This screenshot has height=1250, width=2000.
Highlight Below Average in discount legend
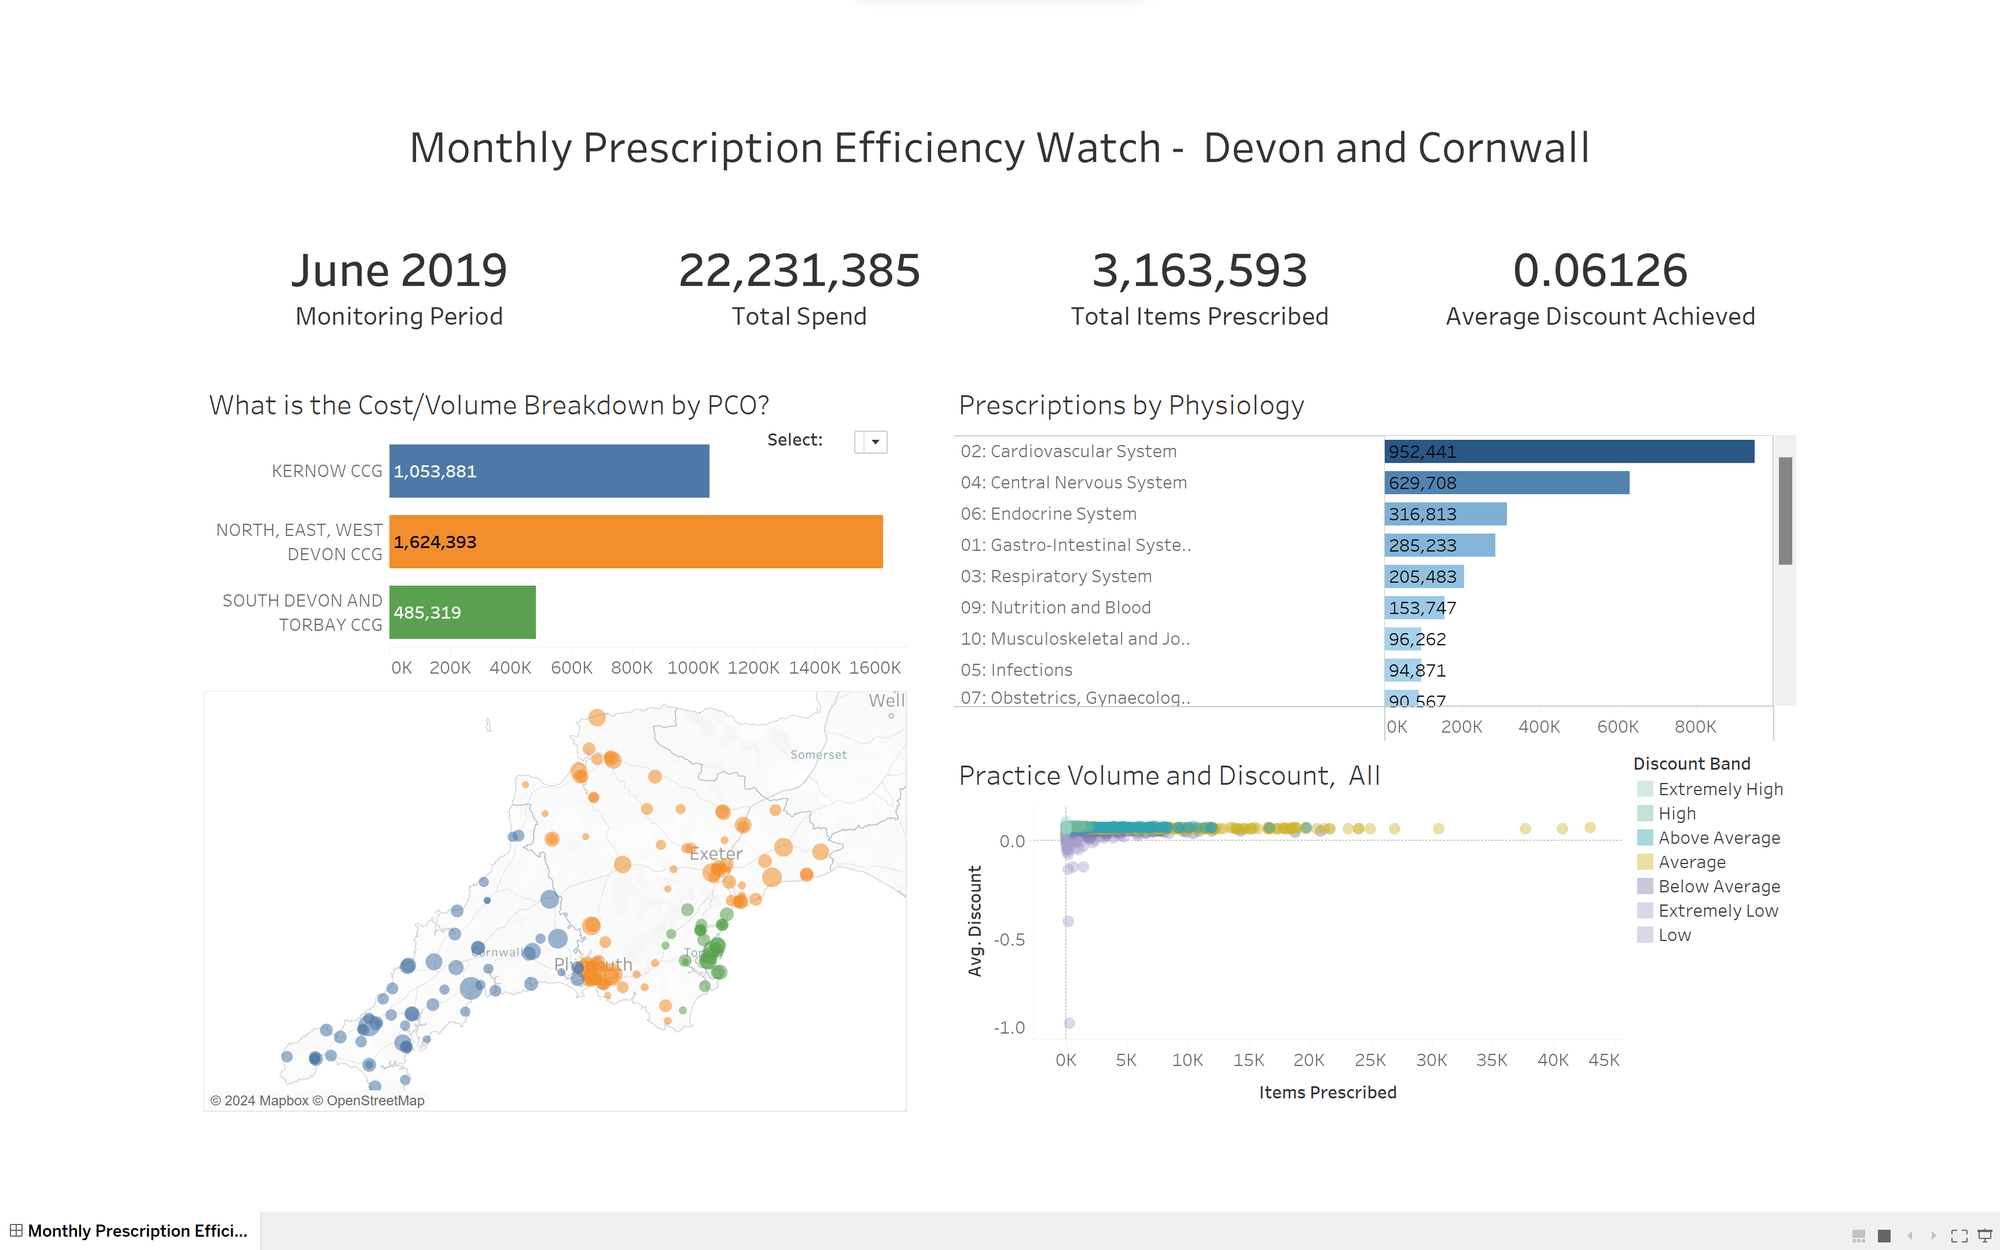(1718, 886)
